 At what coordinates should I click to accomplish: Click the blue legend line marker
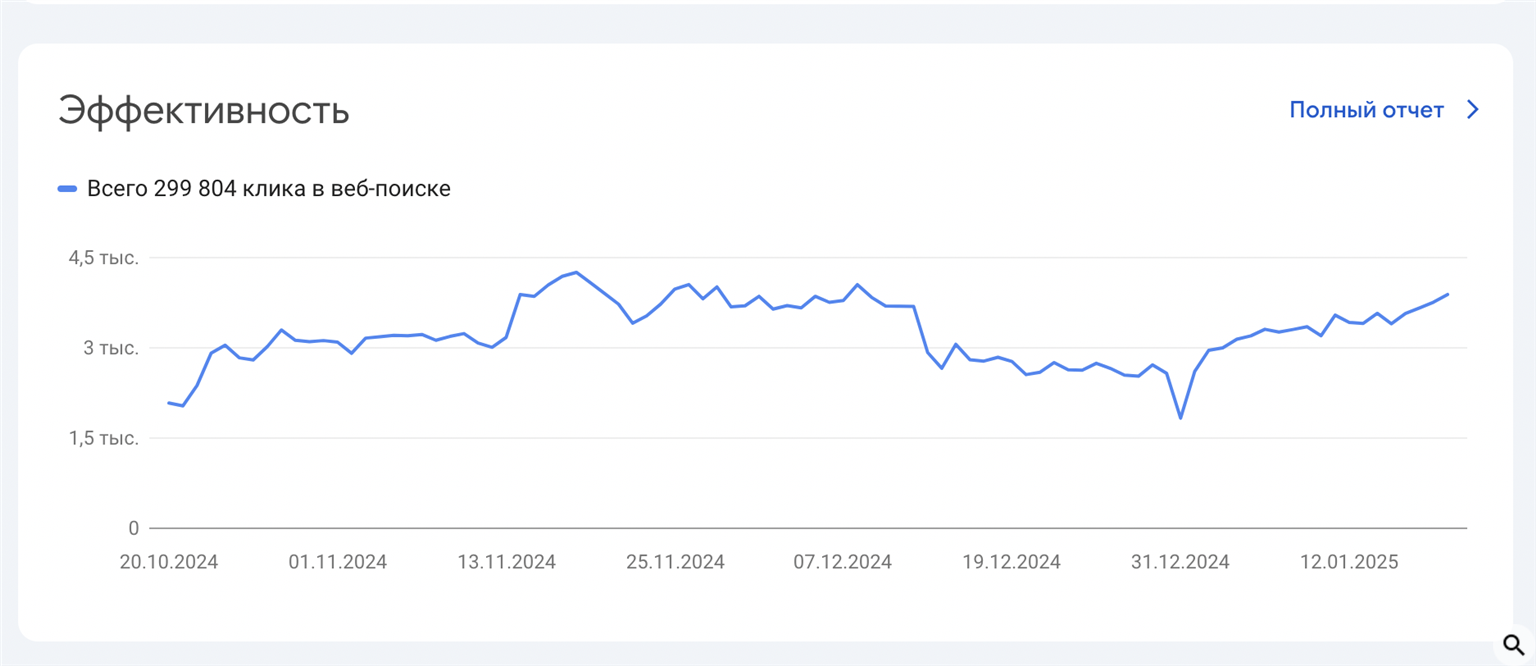tap(67, 189)
